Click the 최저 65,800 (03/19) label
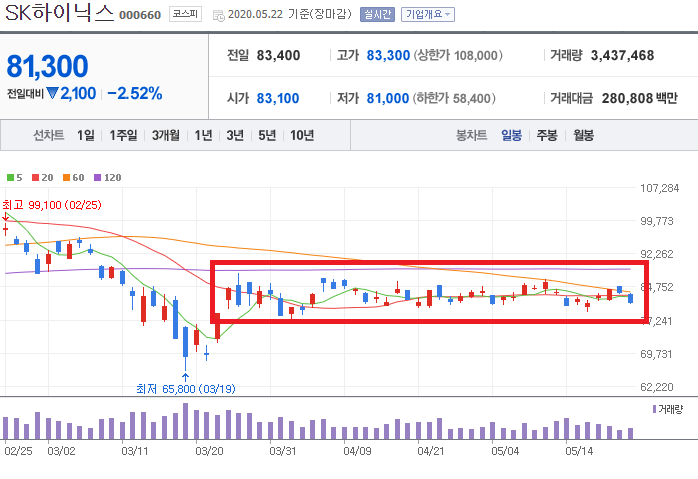Viewport: 698px width, 479px height. [186, 389]
